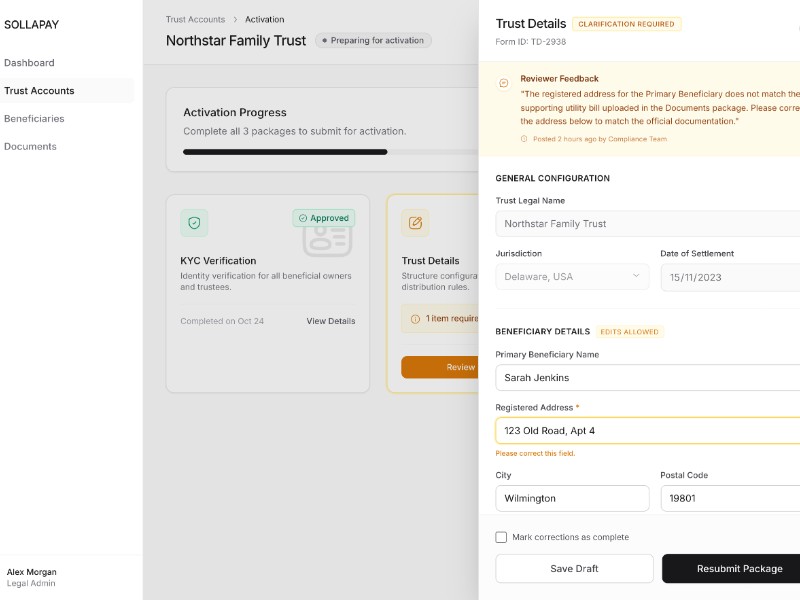Click the clock icon beside posted time
Image resolution: width=800 pixels, height=600 pixels.
tap(524, 139)
